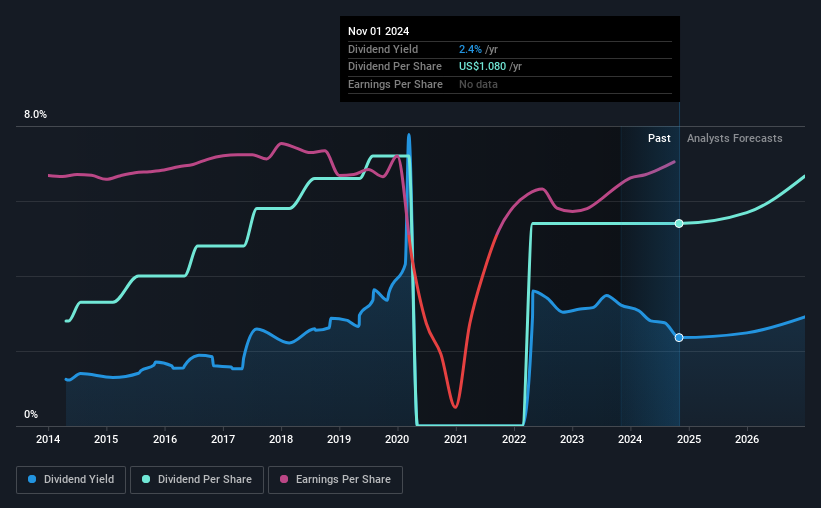Click the 2024 x-axis year label
Image resolution: width=821 pixels, height=508 pixels.
(x=630, y=439)
